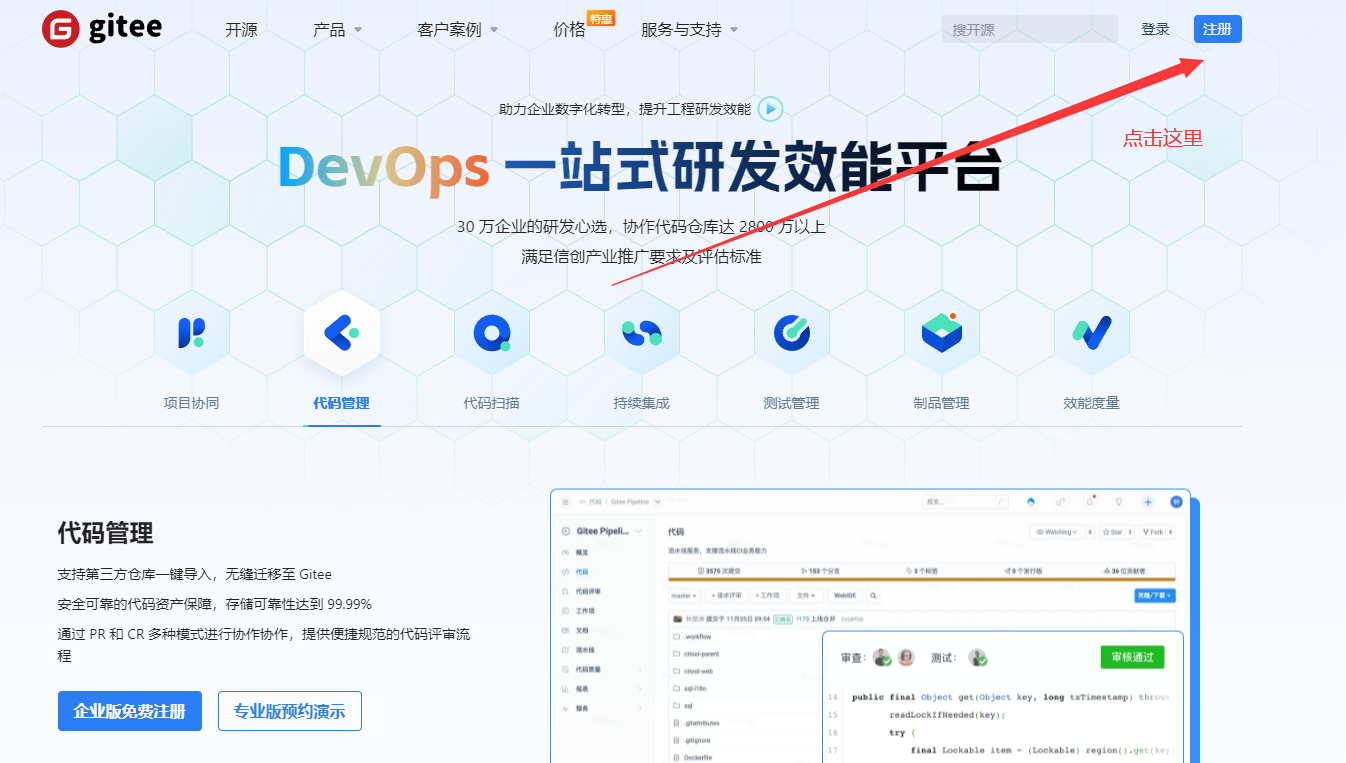Click the Gitee logo

coord(100,28)
